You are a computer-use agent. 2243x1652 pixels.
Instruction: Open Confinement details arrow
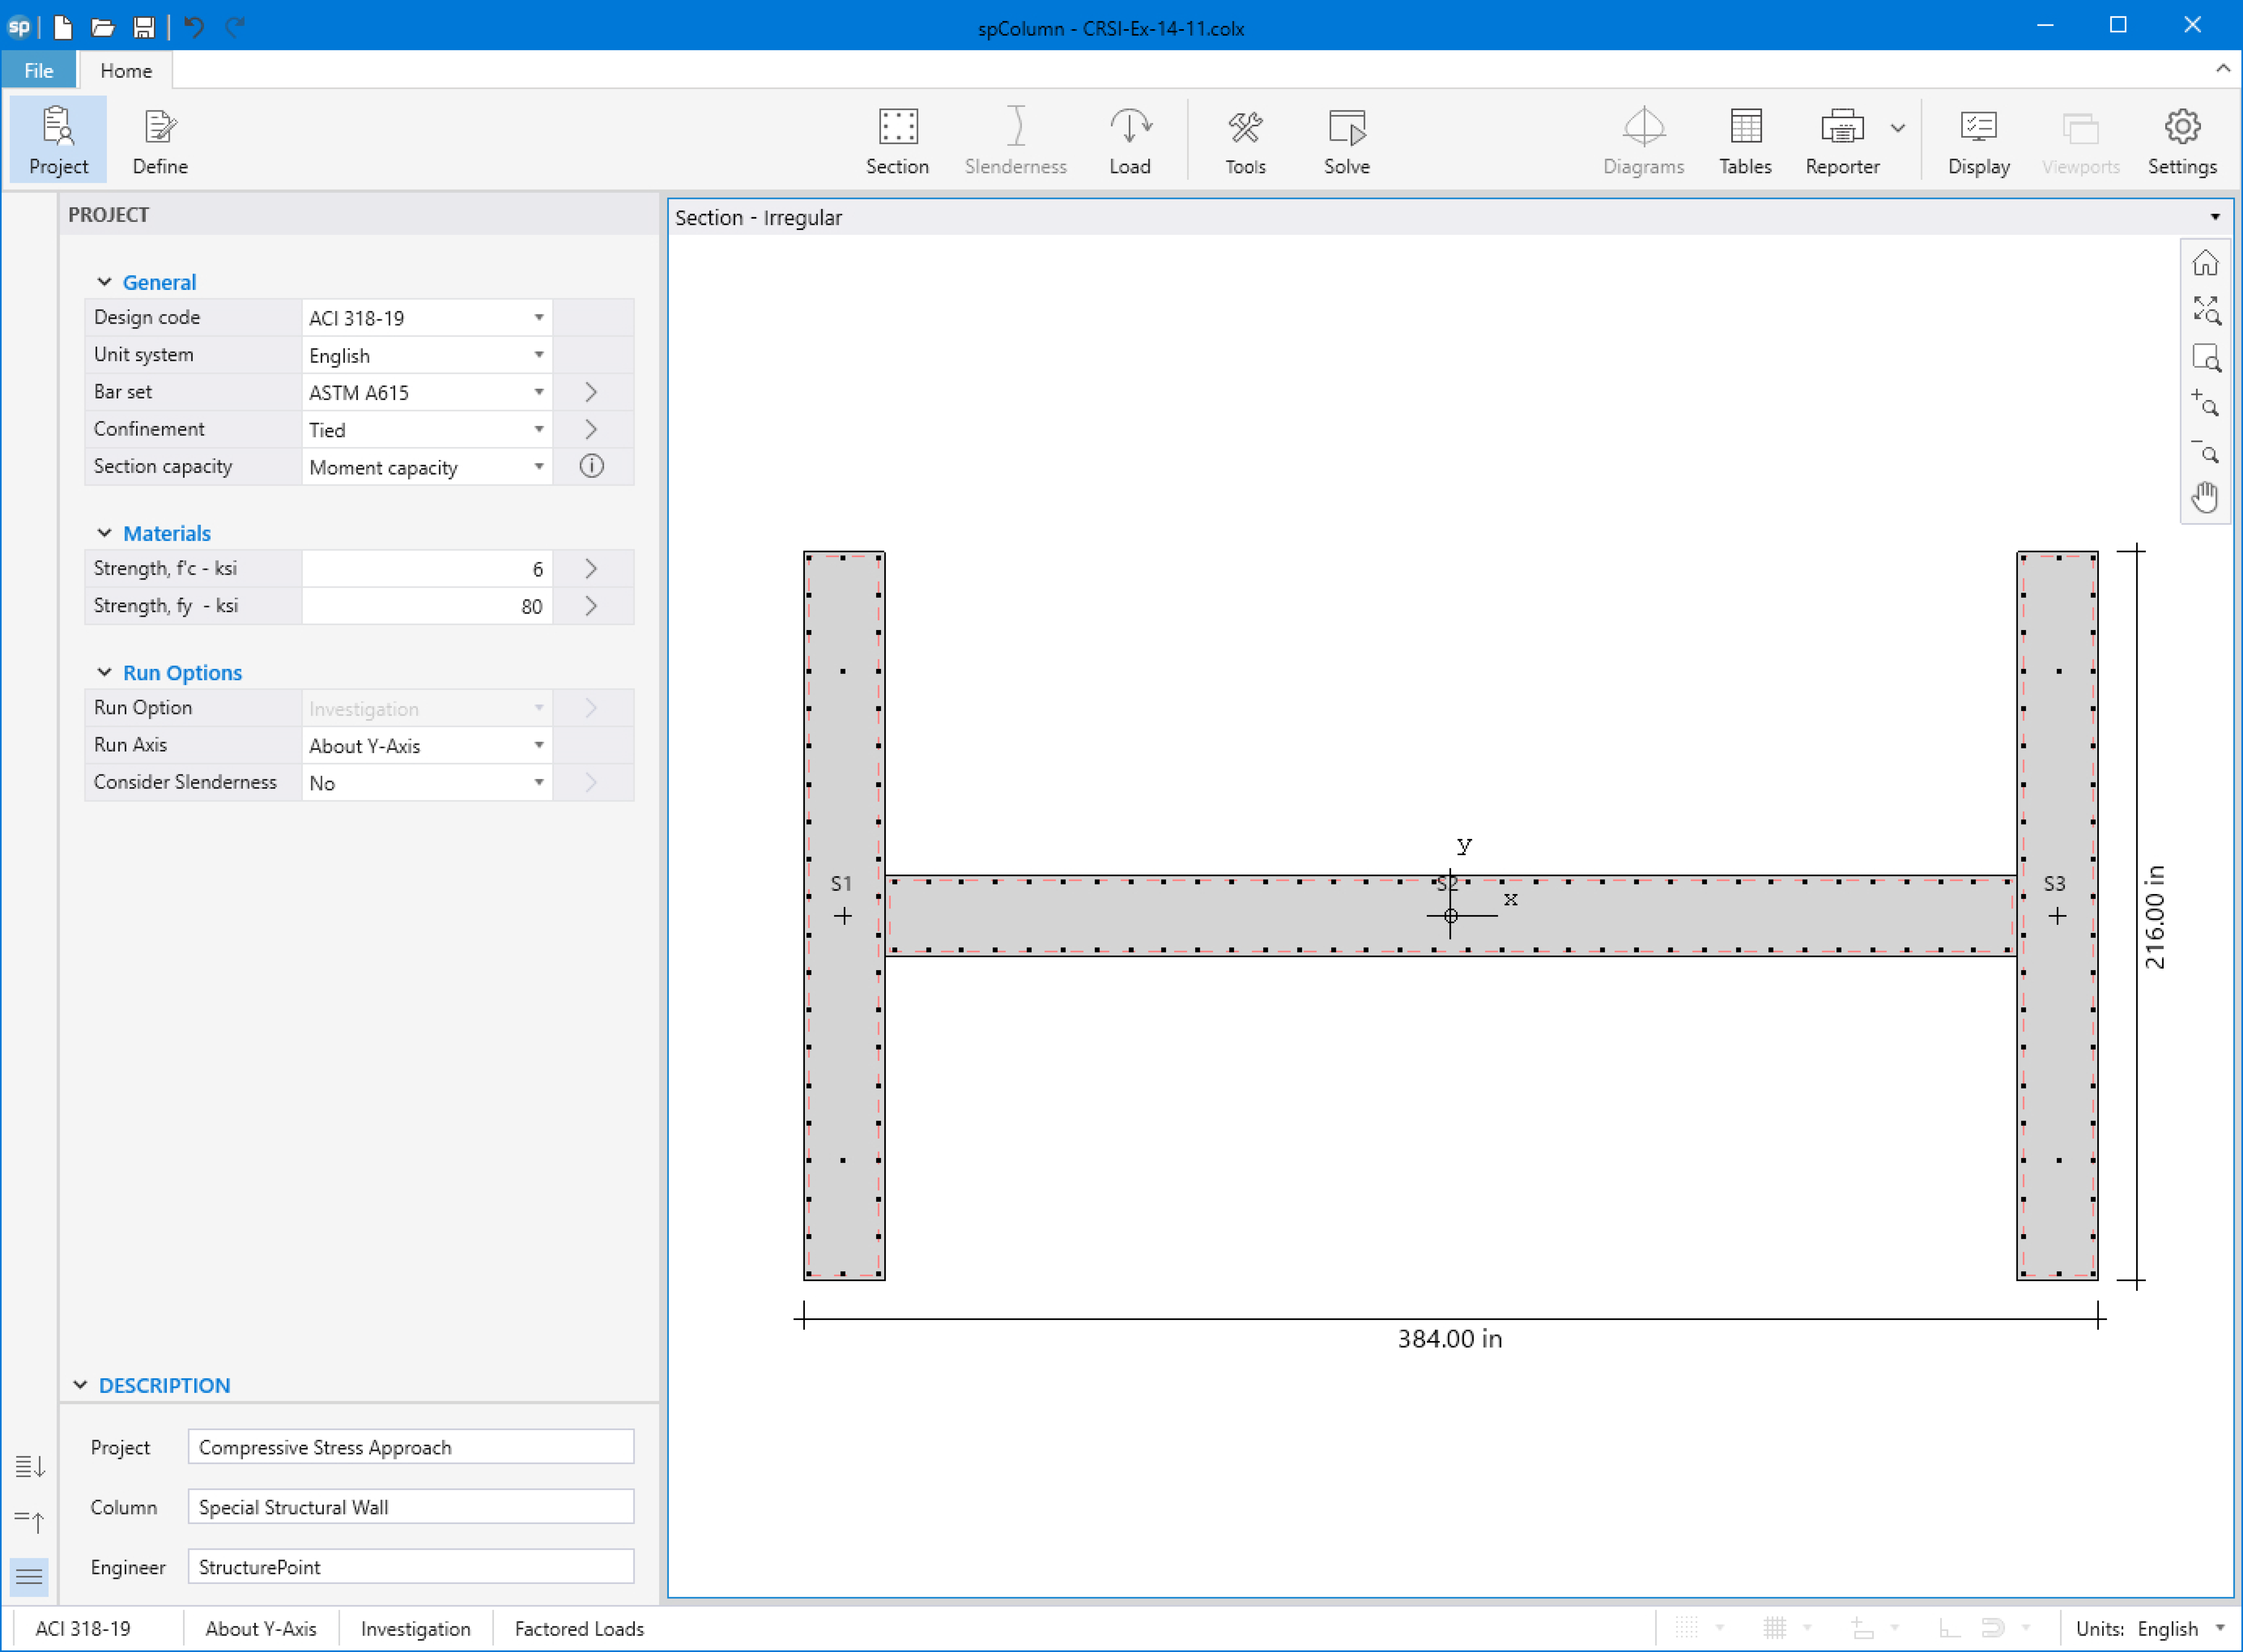click(591, 429)
